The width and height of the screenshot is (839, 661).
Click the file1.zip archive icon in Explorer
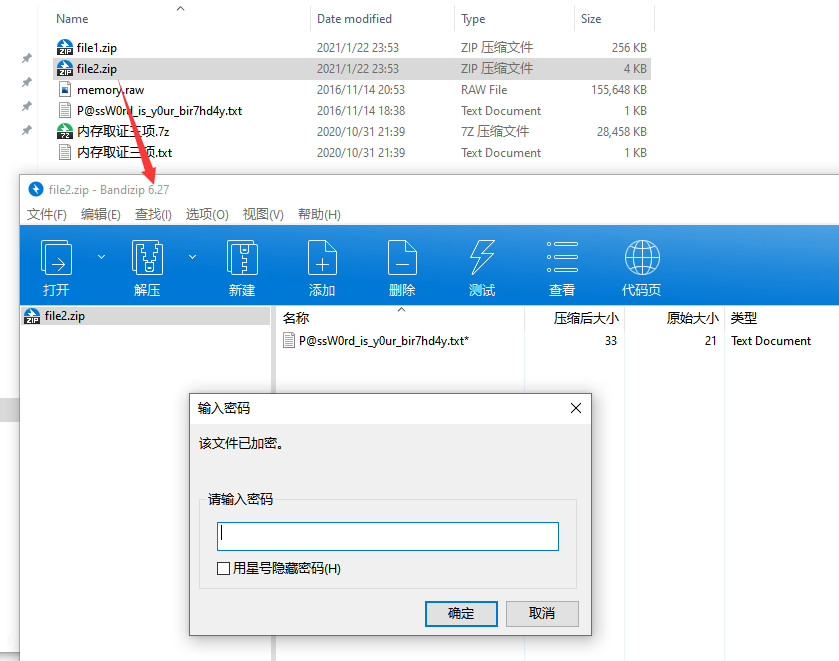point(63,47)
